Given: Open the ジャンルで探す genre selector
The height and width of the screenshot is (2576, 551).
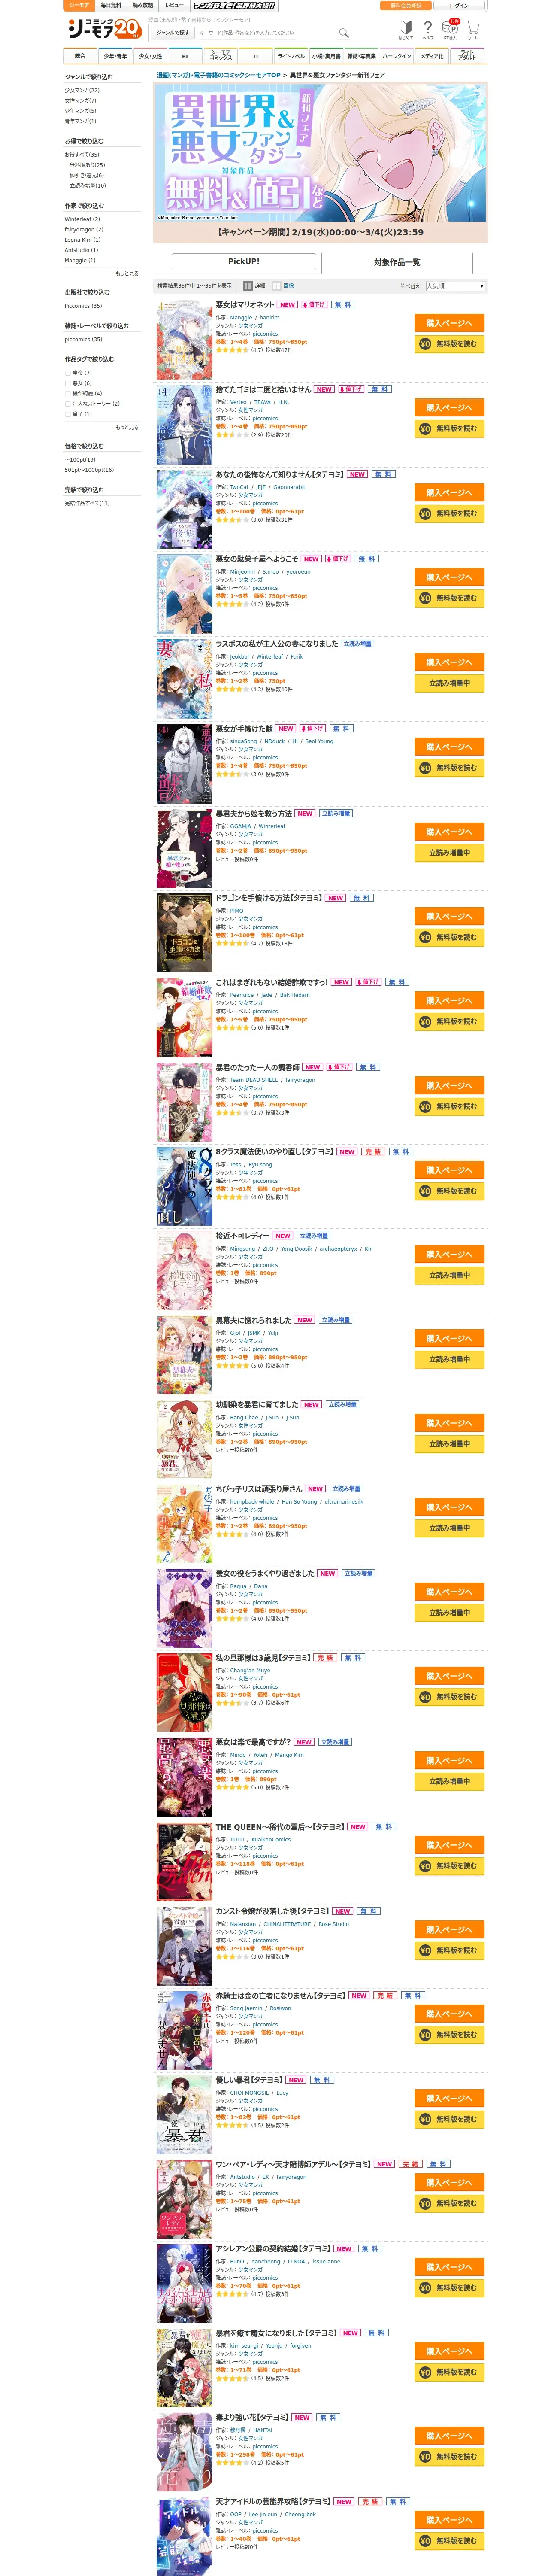Looking at the screenshot, I should (x=173, y=33).
